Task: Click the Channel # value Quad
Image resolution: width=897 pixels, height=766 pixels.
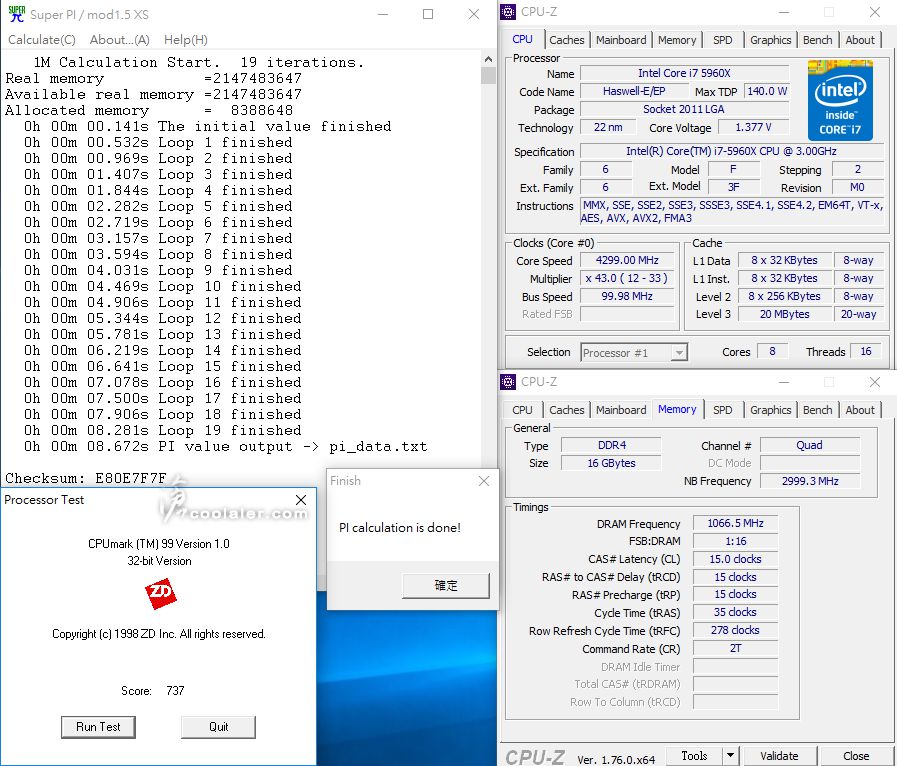Action: (x=809, y=445)
